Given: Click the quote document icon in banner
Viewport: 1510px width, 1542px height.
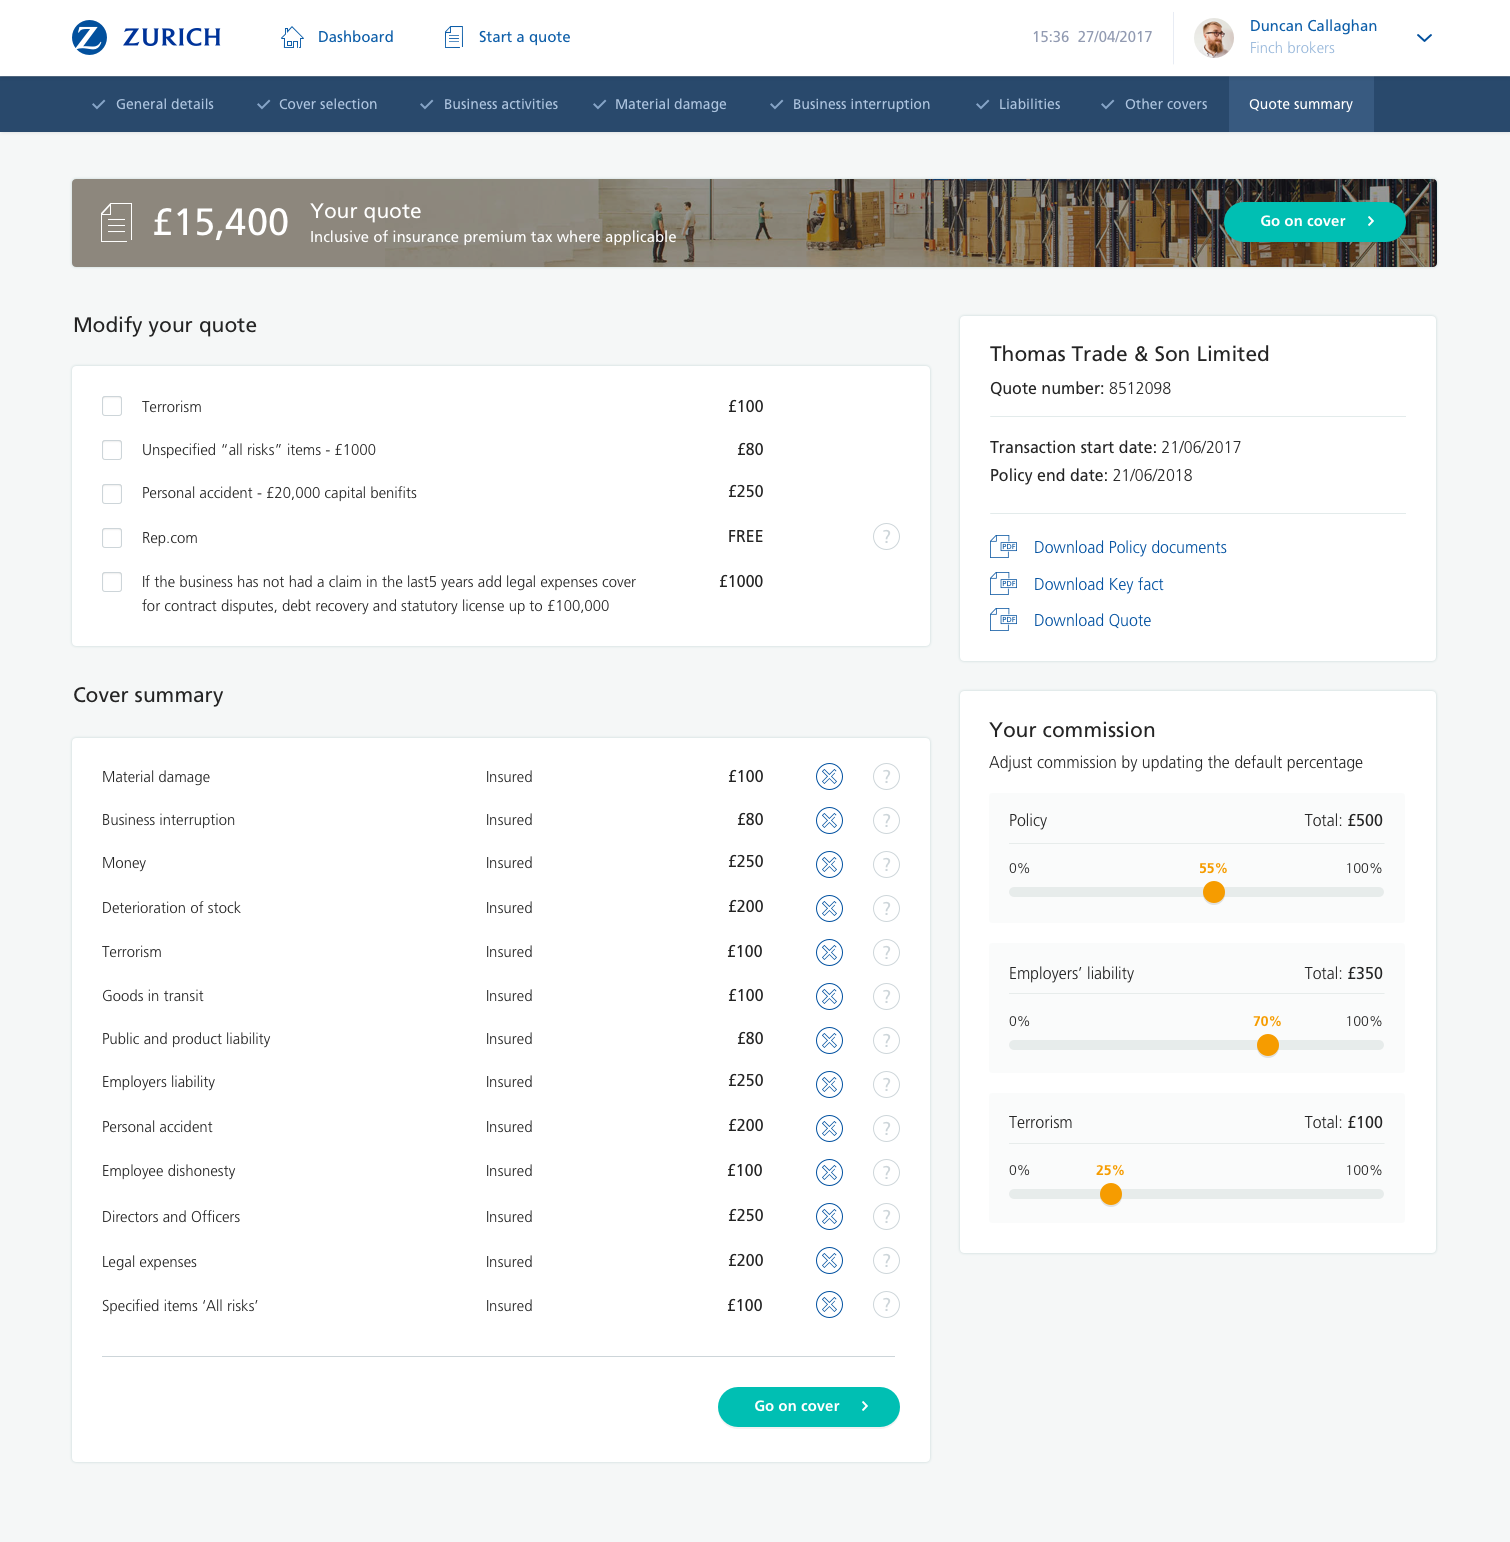Looking at the screenshot, I should [116, 222].
